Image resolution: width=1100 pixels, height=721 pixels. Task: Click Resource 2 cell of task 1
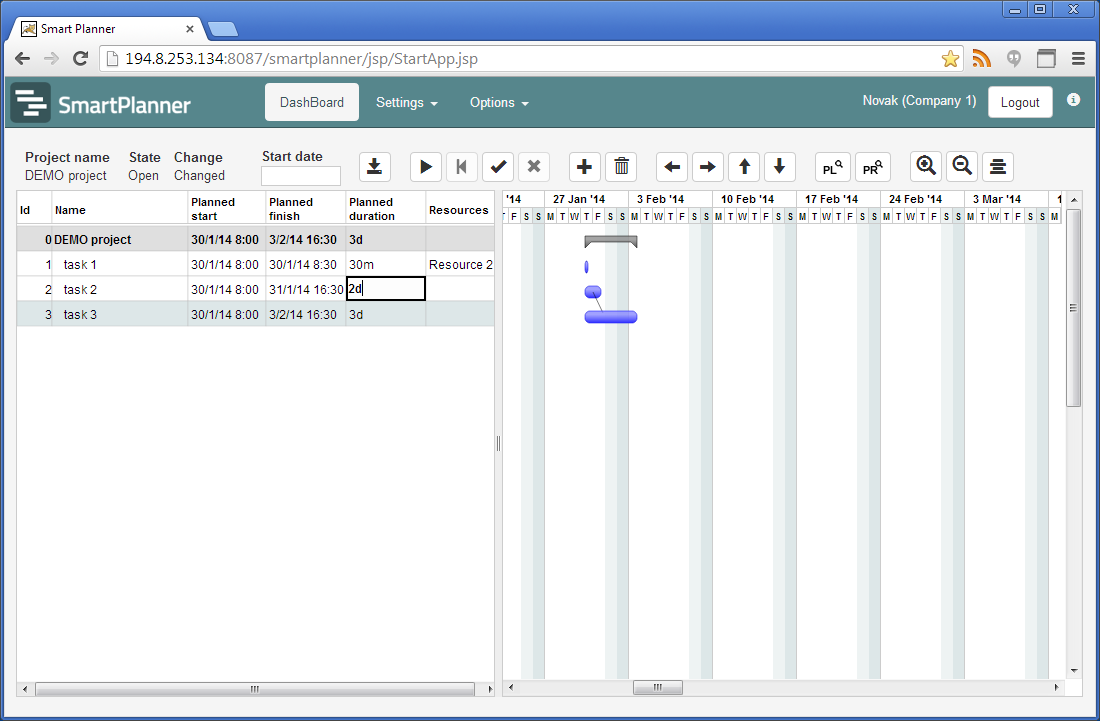[x=460, y=264]
